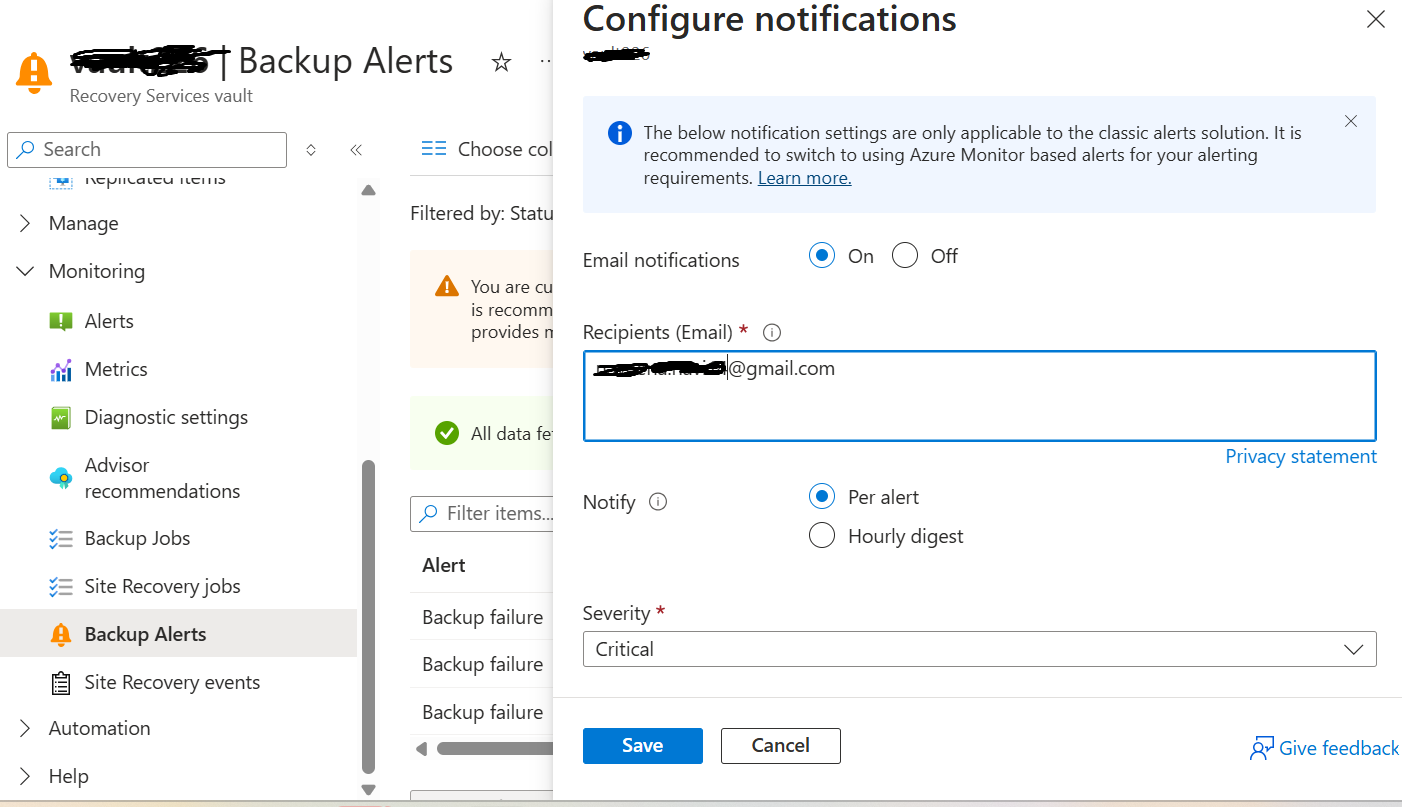Image resolution: width=1402 pixels, height=807 pixels.
Task: Click in the Recipients email text box
Action: (x=979, y=396)
